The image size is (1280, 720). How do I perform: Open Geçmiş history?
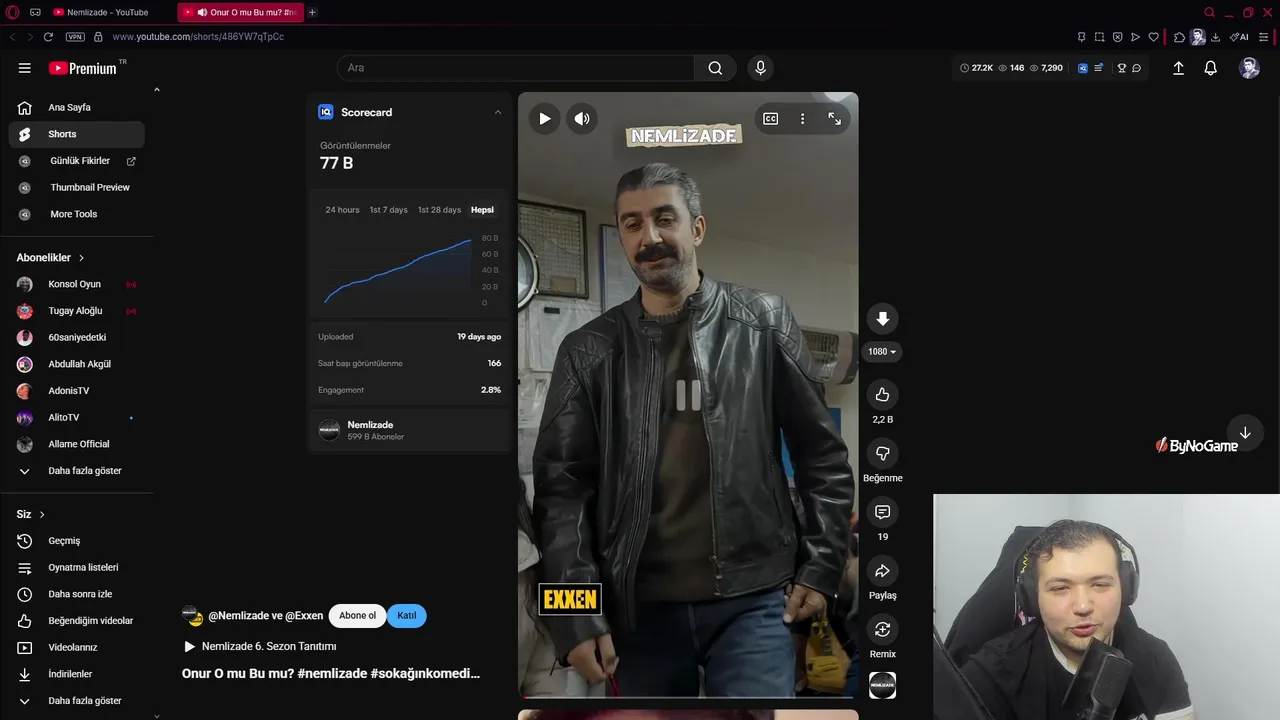coord(76,541)
